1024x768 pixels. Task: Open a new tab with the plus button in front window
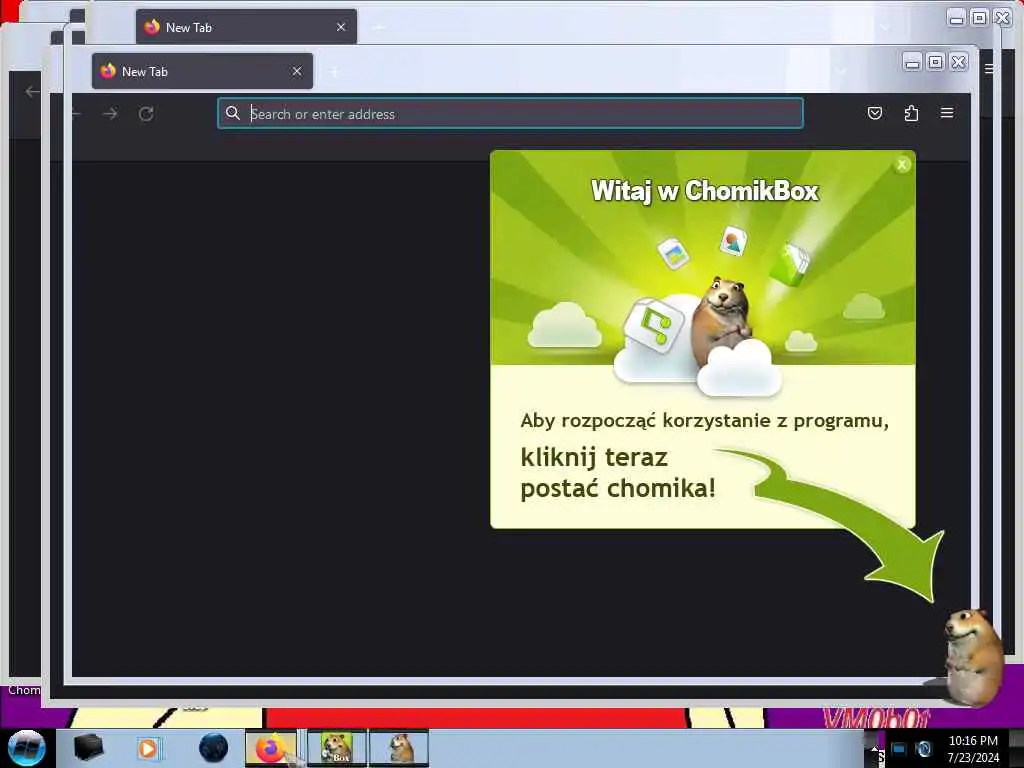pyautogui.click(x=334, y=72)
